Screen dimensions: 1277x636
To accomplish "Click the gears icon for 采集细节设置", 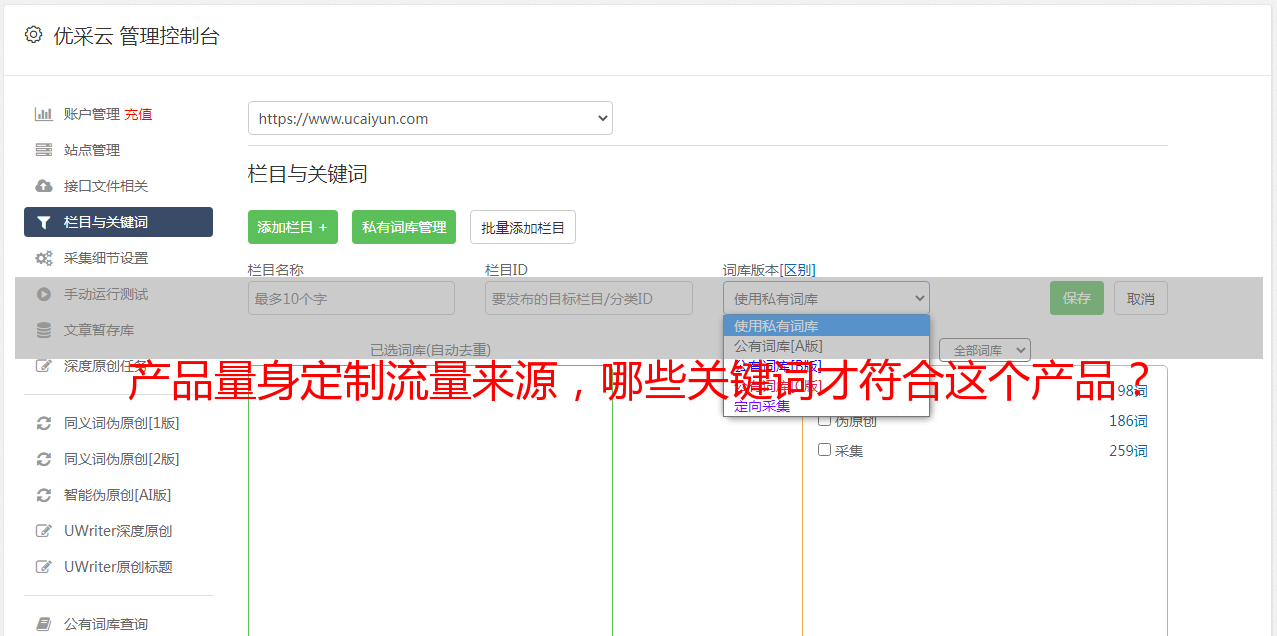I will 43,258.
